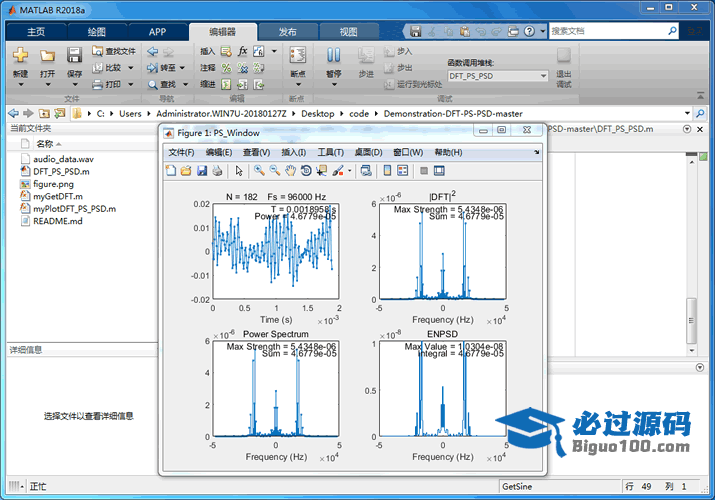Expand 转至 dropdown arrow
Image resolution: width=715 pixels, height=500 pixels.
tap(182, 68)
